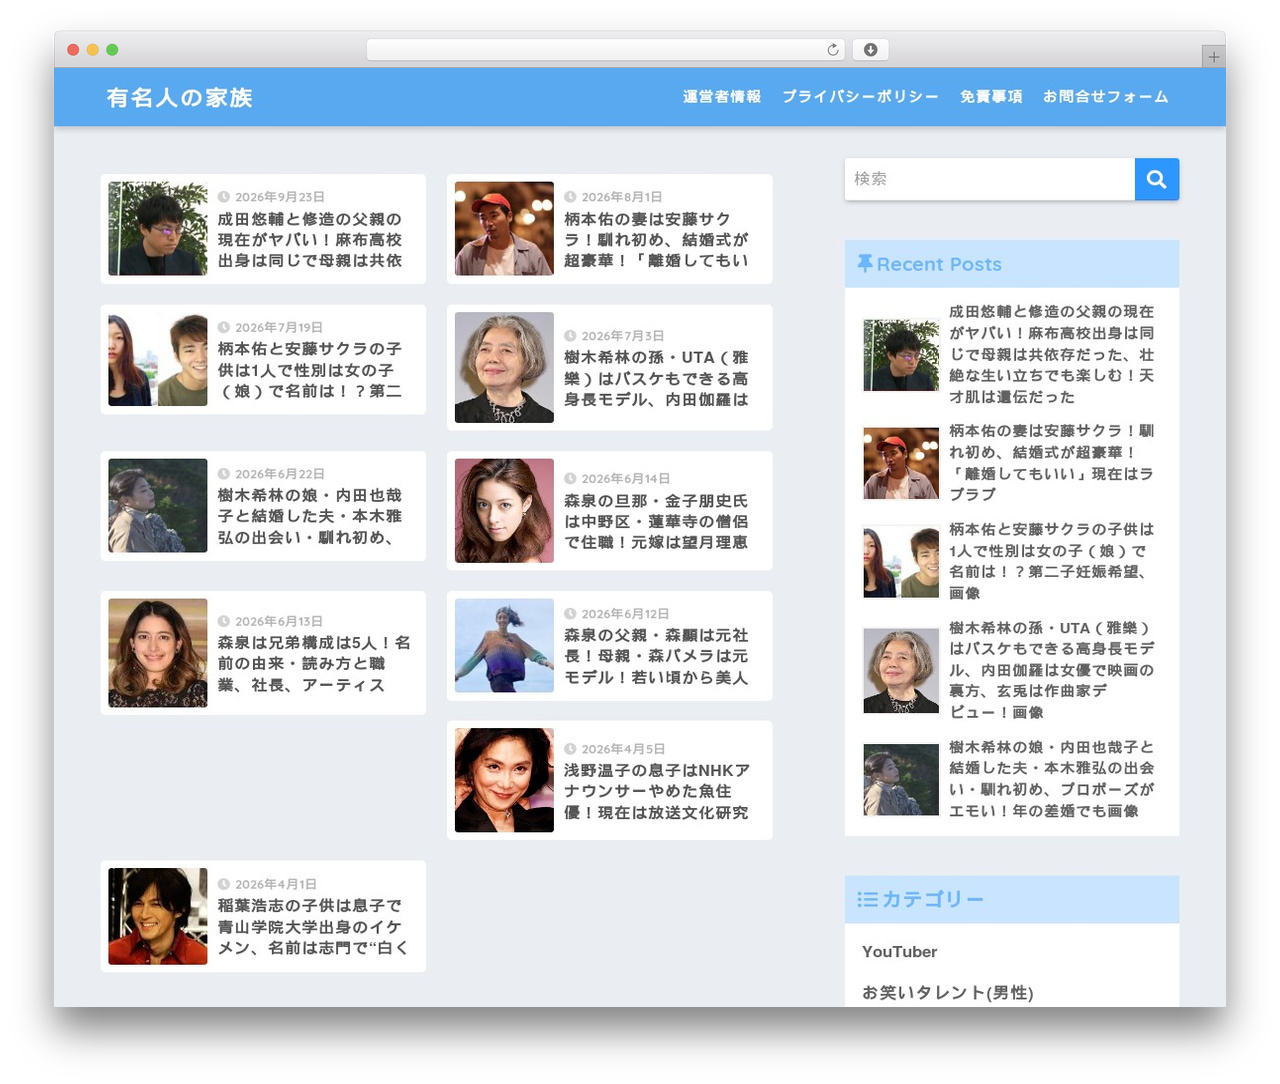The width and height of the screenshot is (1280, 1084).
Task: Add a new browser tab with plus
Action: [x=1214, y=57]
